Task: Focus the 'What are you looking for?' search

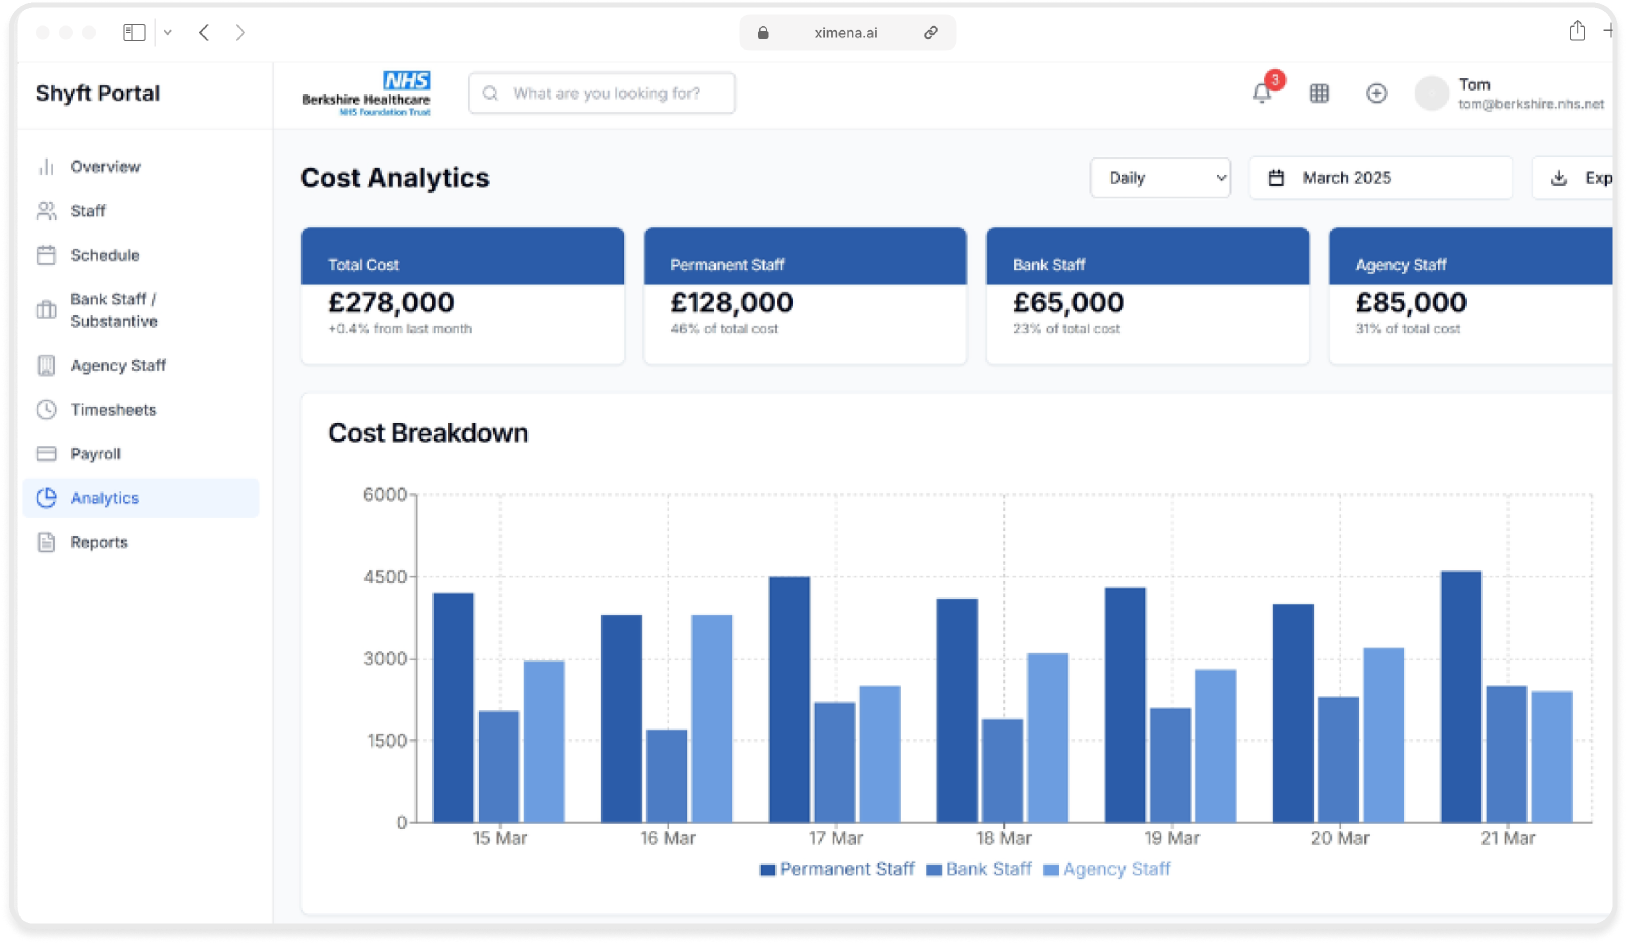Action: [x=602, y=93]
